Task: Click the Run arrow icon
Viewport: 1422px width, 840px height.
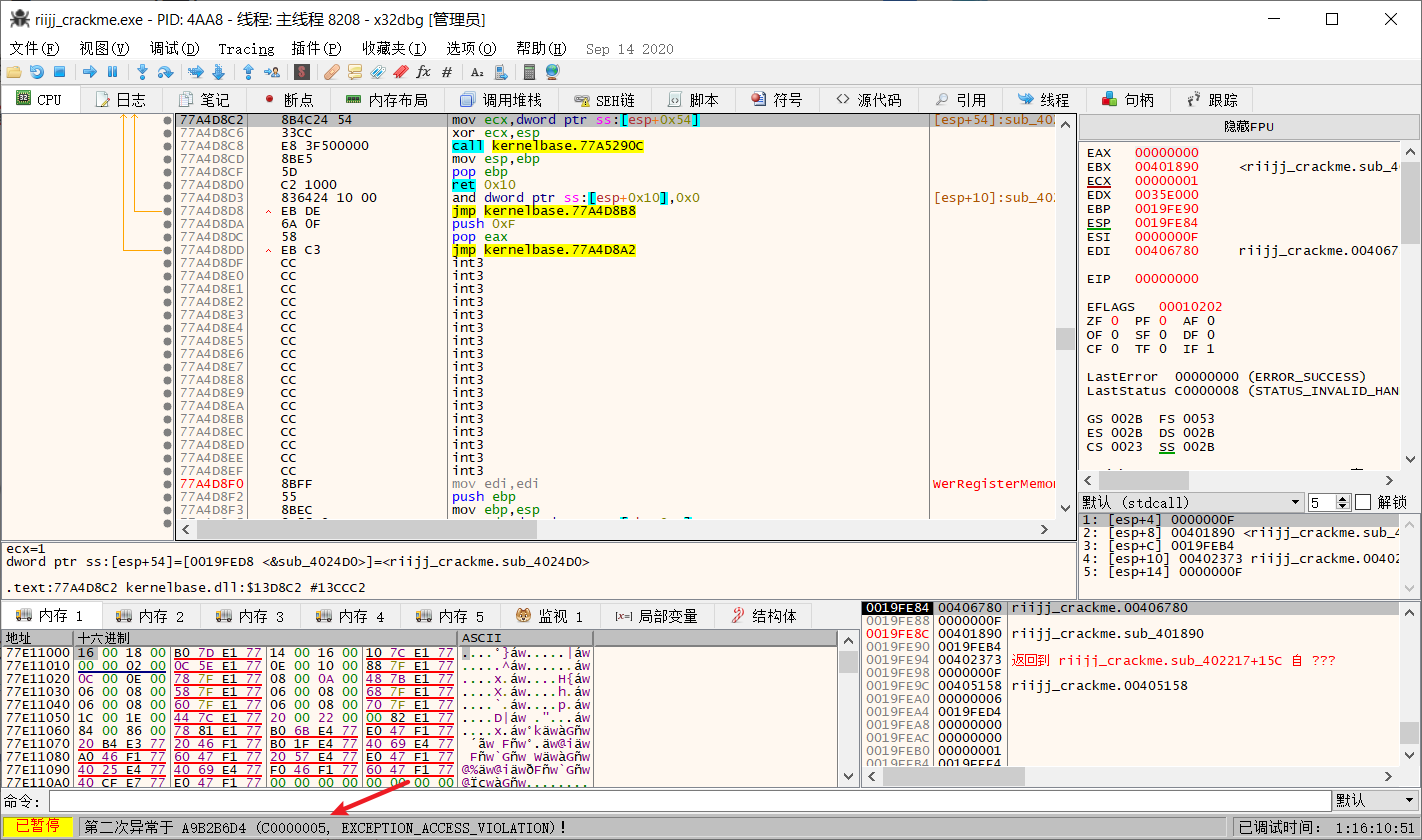Action: [x=90, y=72]
